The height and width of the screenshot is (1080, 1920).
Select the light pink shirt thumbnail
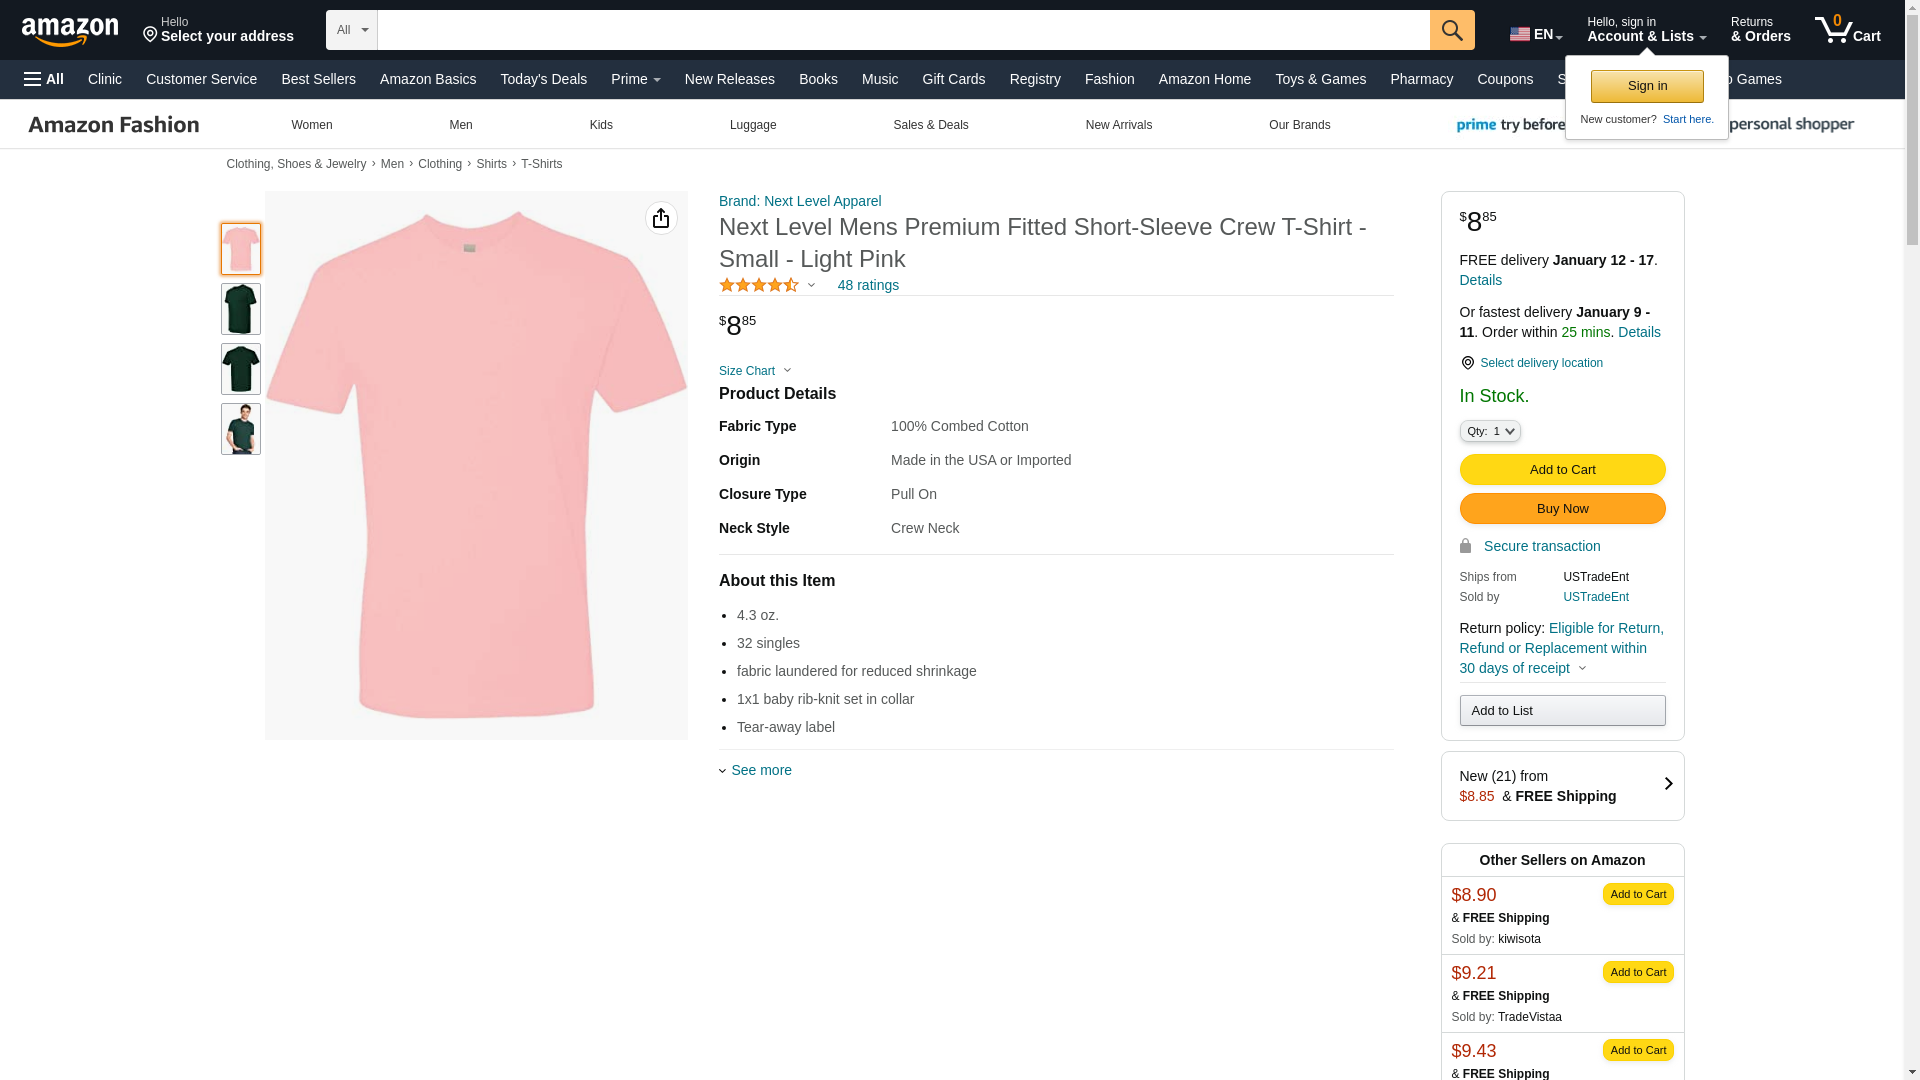tap(240, 249)
